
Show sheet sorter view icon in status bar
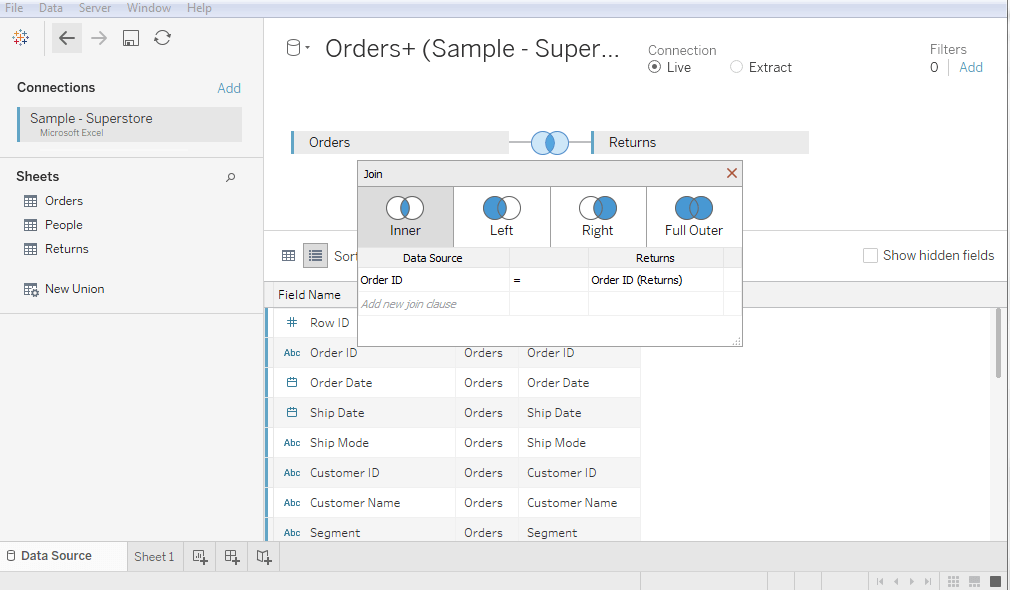954,581
